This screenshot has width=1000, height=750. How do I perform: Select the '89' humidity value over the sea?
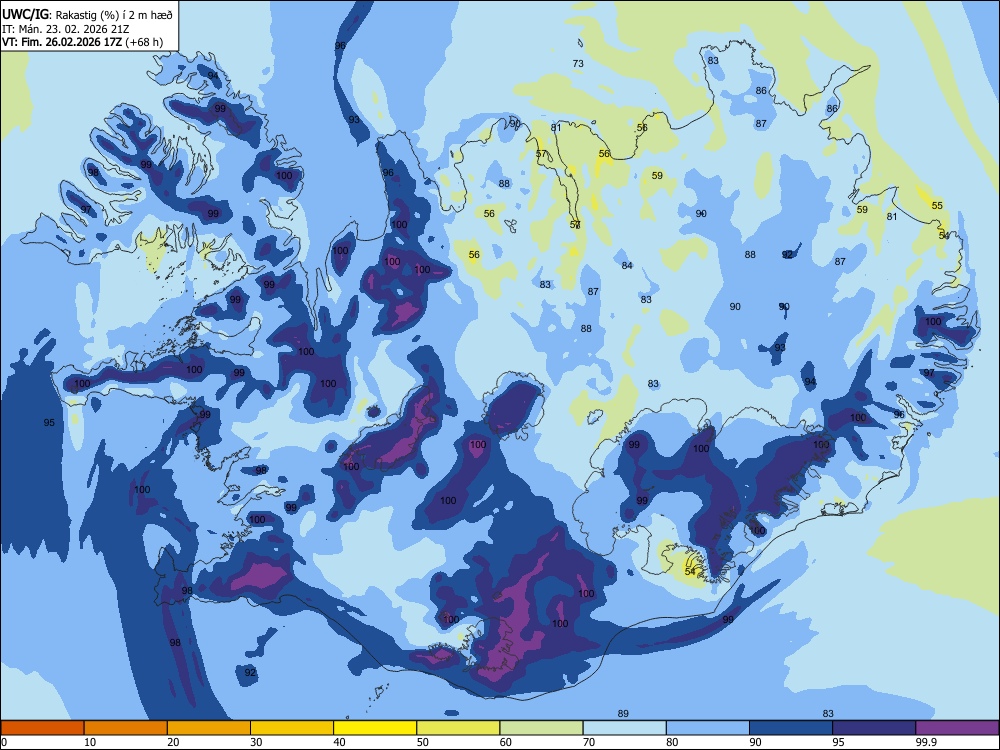pos(623,713)
